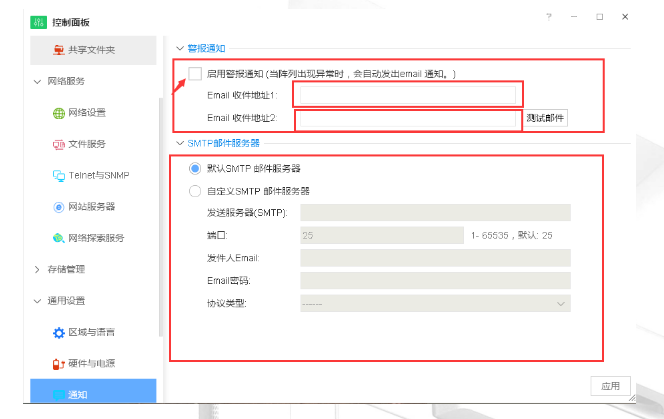Image resolution: width=664 pixels, height=419 pixels.
Task: Select 自定义SMTP 邮件服务器 radio button
Action: [195, 190]
